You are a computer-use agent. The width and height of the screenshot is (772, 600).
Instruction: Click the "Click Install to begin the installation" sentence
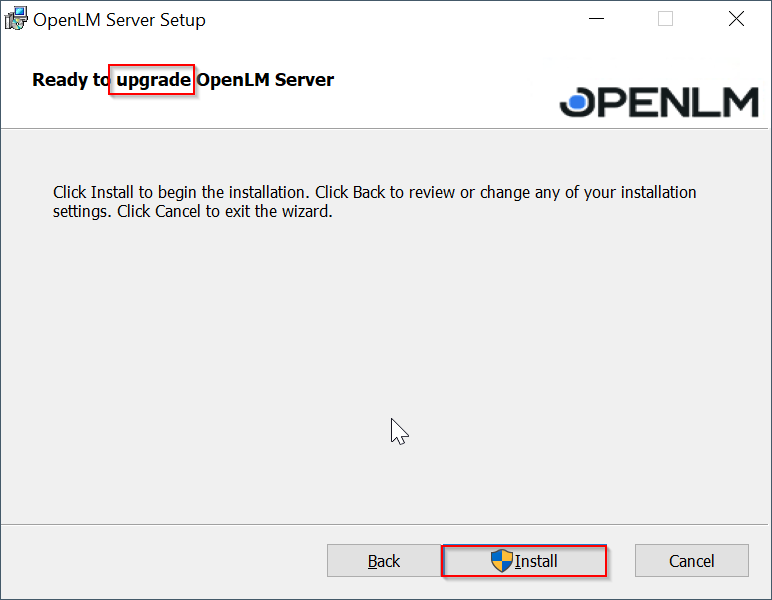point(182,192)
